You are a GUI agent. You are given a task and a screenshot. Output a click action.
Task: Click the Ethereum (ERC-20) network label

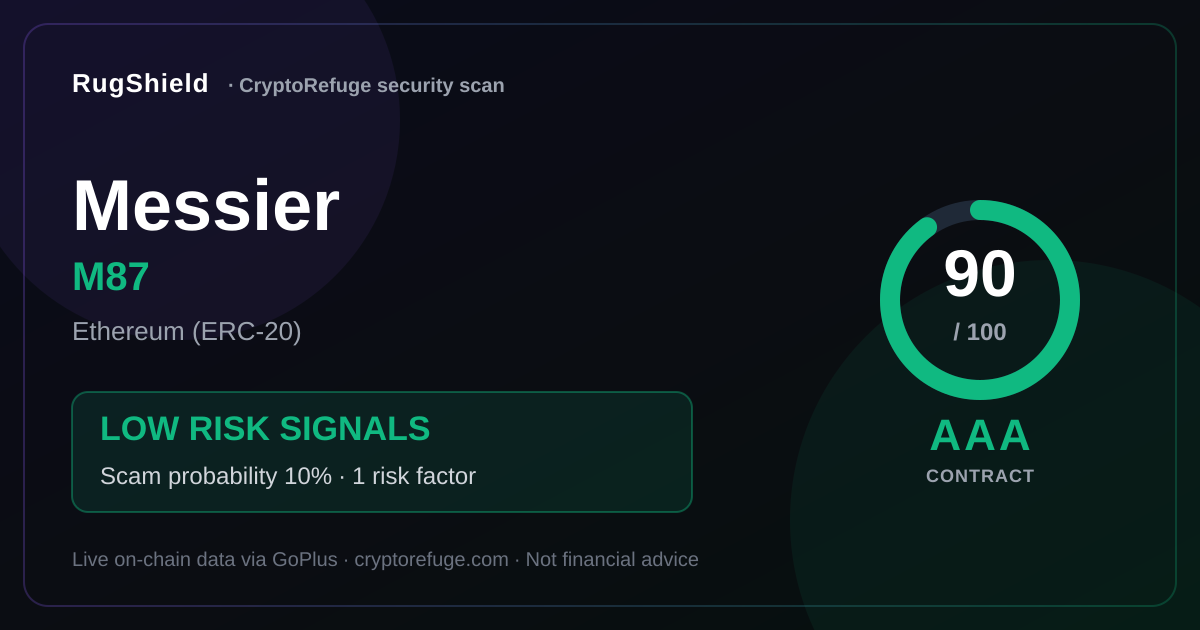click(x=187, y=331)
